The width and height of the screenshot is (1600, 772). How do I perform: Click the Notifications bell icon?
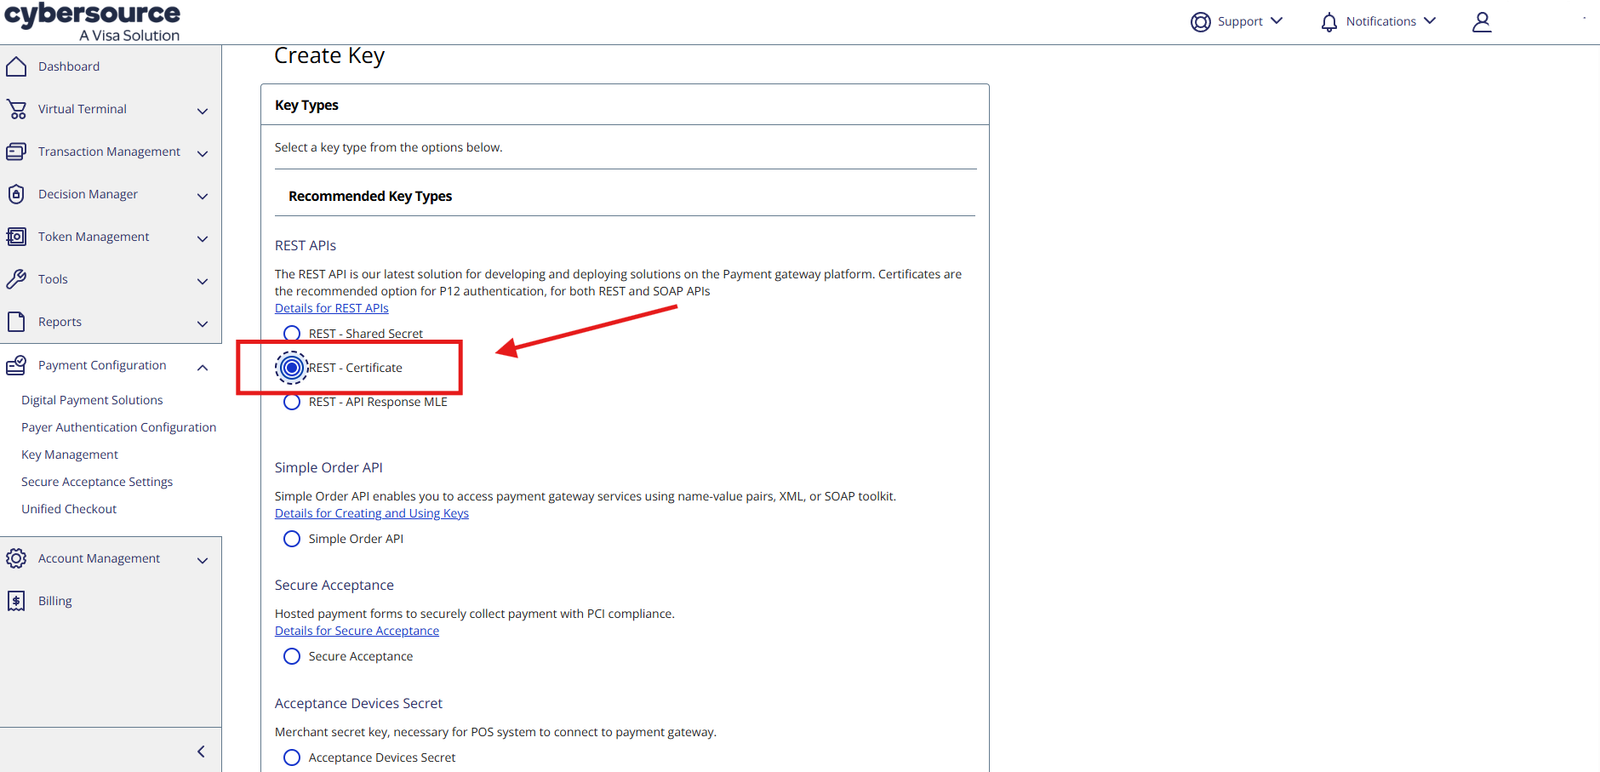tap(1329, 22)
